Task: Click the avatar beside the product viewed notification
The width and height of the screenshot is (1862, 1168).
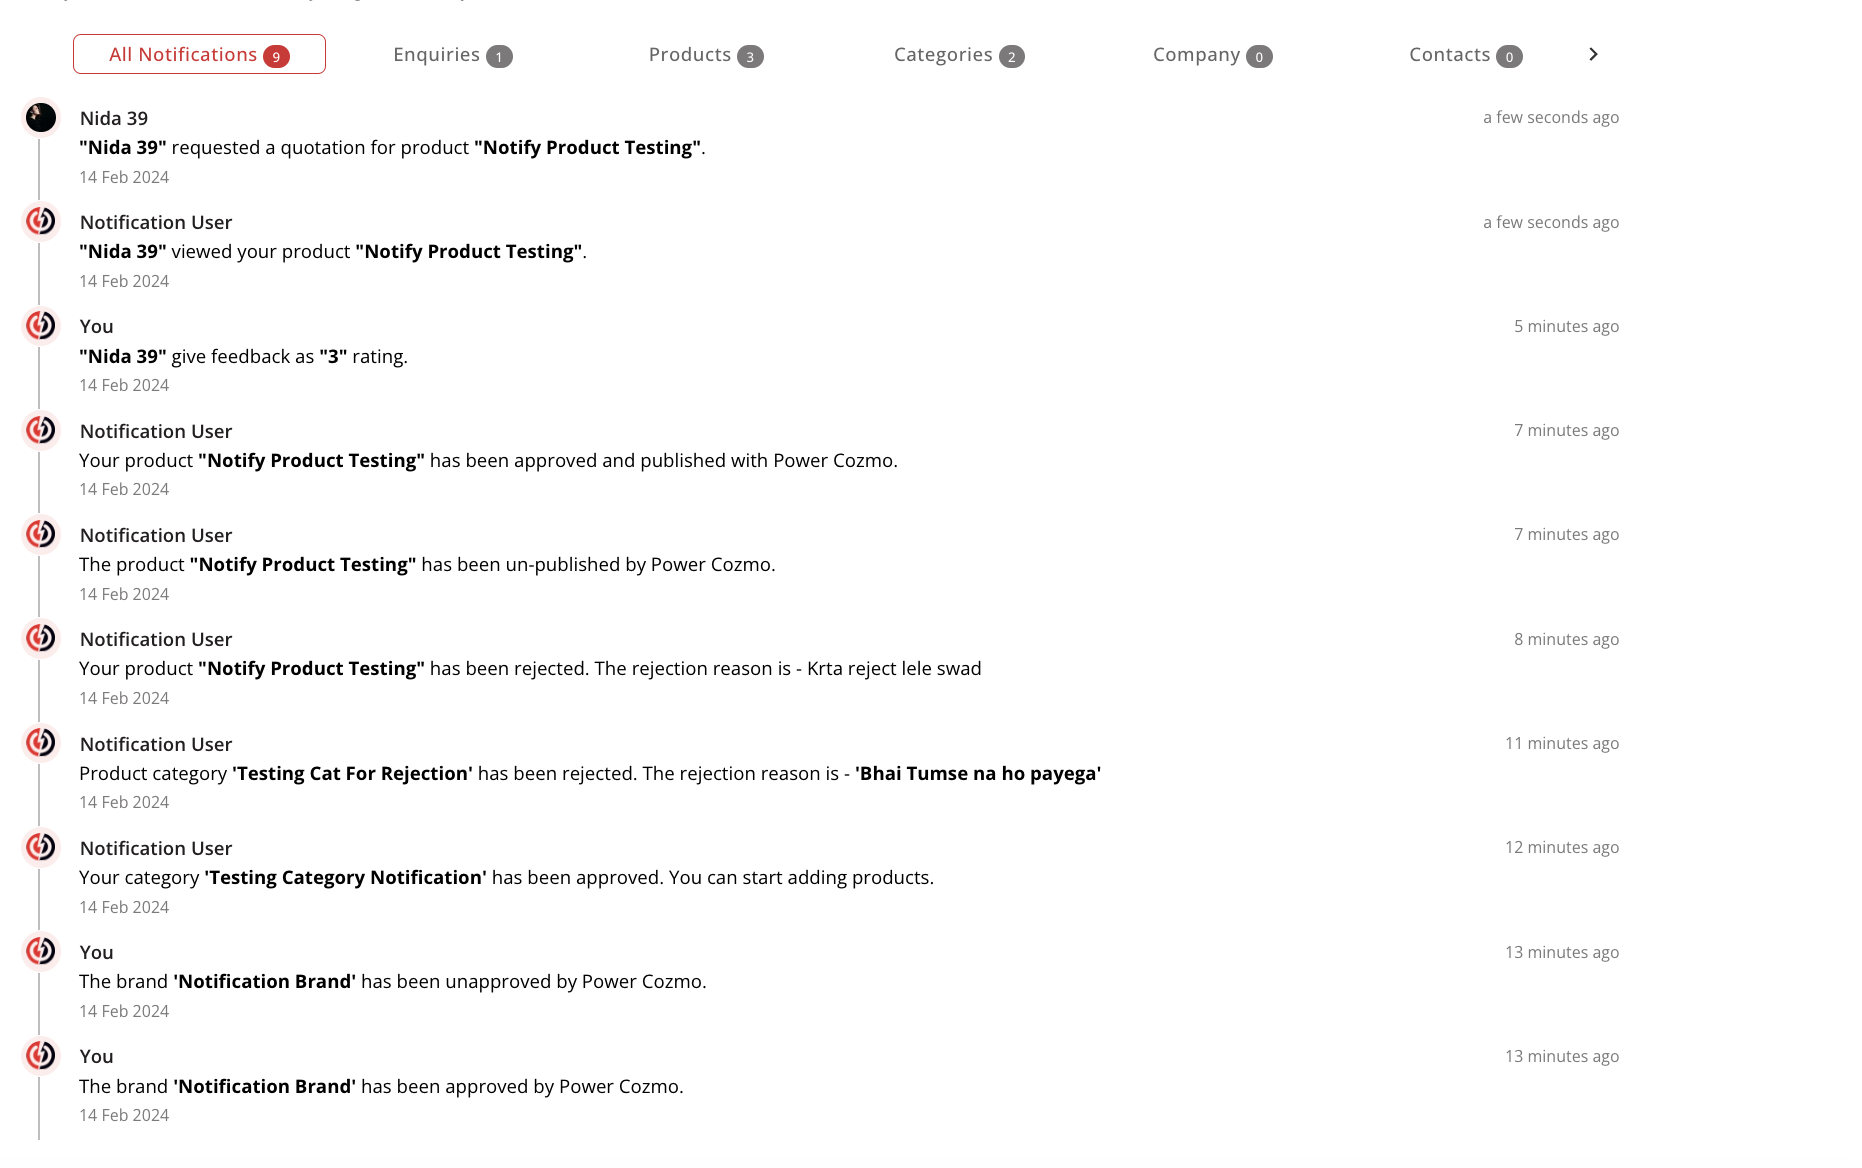Action: (x=41, y=221)
